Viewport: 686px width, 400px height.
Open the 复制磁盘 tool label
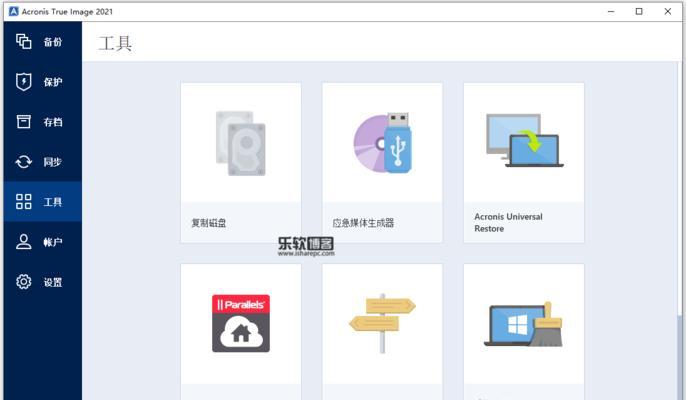point(209,223)
